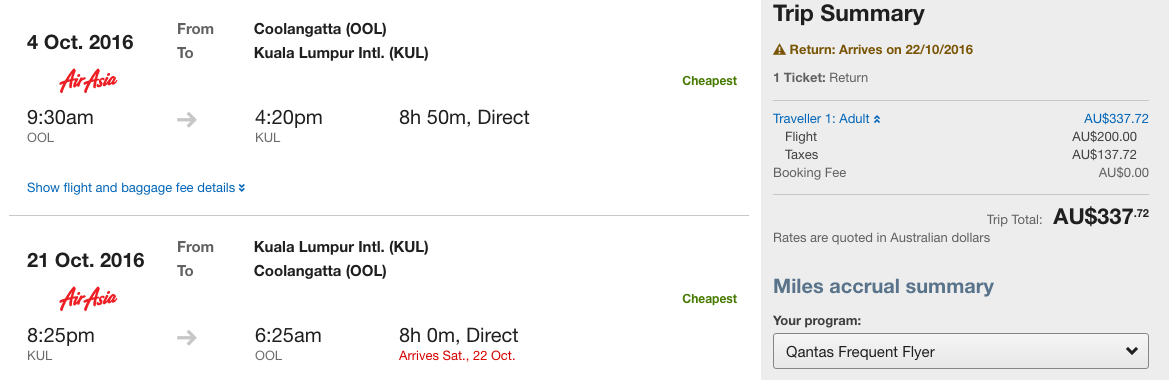The height and width of the screenshot is (380, 1169).
Task: Collapse the Traveller 1: Adult breakdown
Action: click(827, 118)
